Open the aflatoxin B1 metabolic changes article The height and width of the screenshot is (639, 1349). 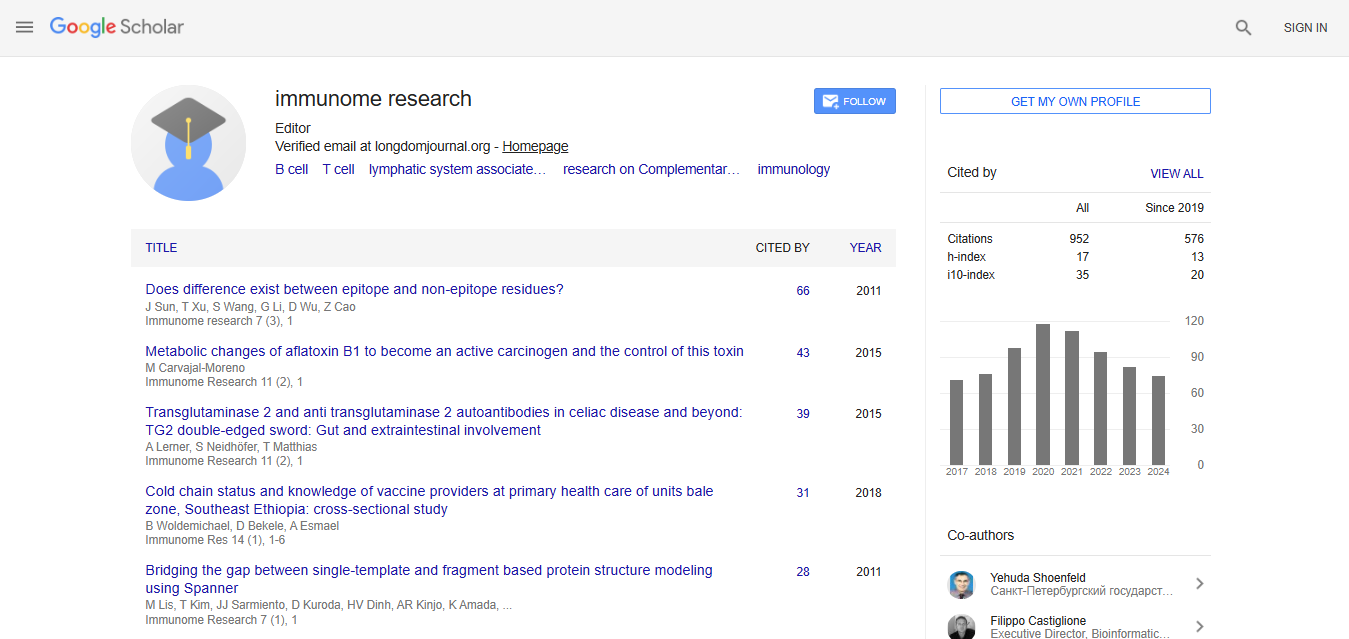444,351
